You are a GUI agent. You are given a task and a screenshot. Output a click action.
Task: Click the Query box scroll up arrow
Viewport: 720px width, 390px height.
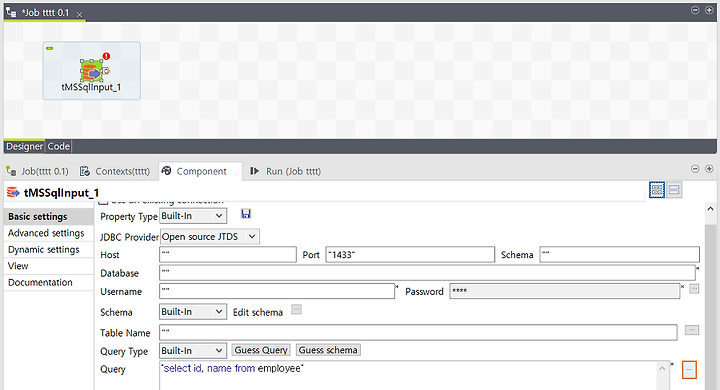(x=662, y=368)
